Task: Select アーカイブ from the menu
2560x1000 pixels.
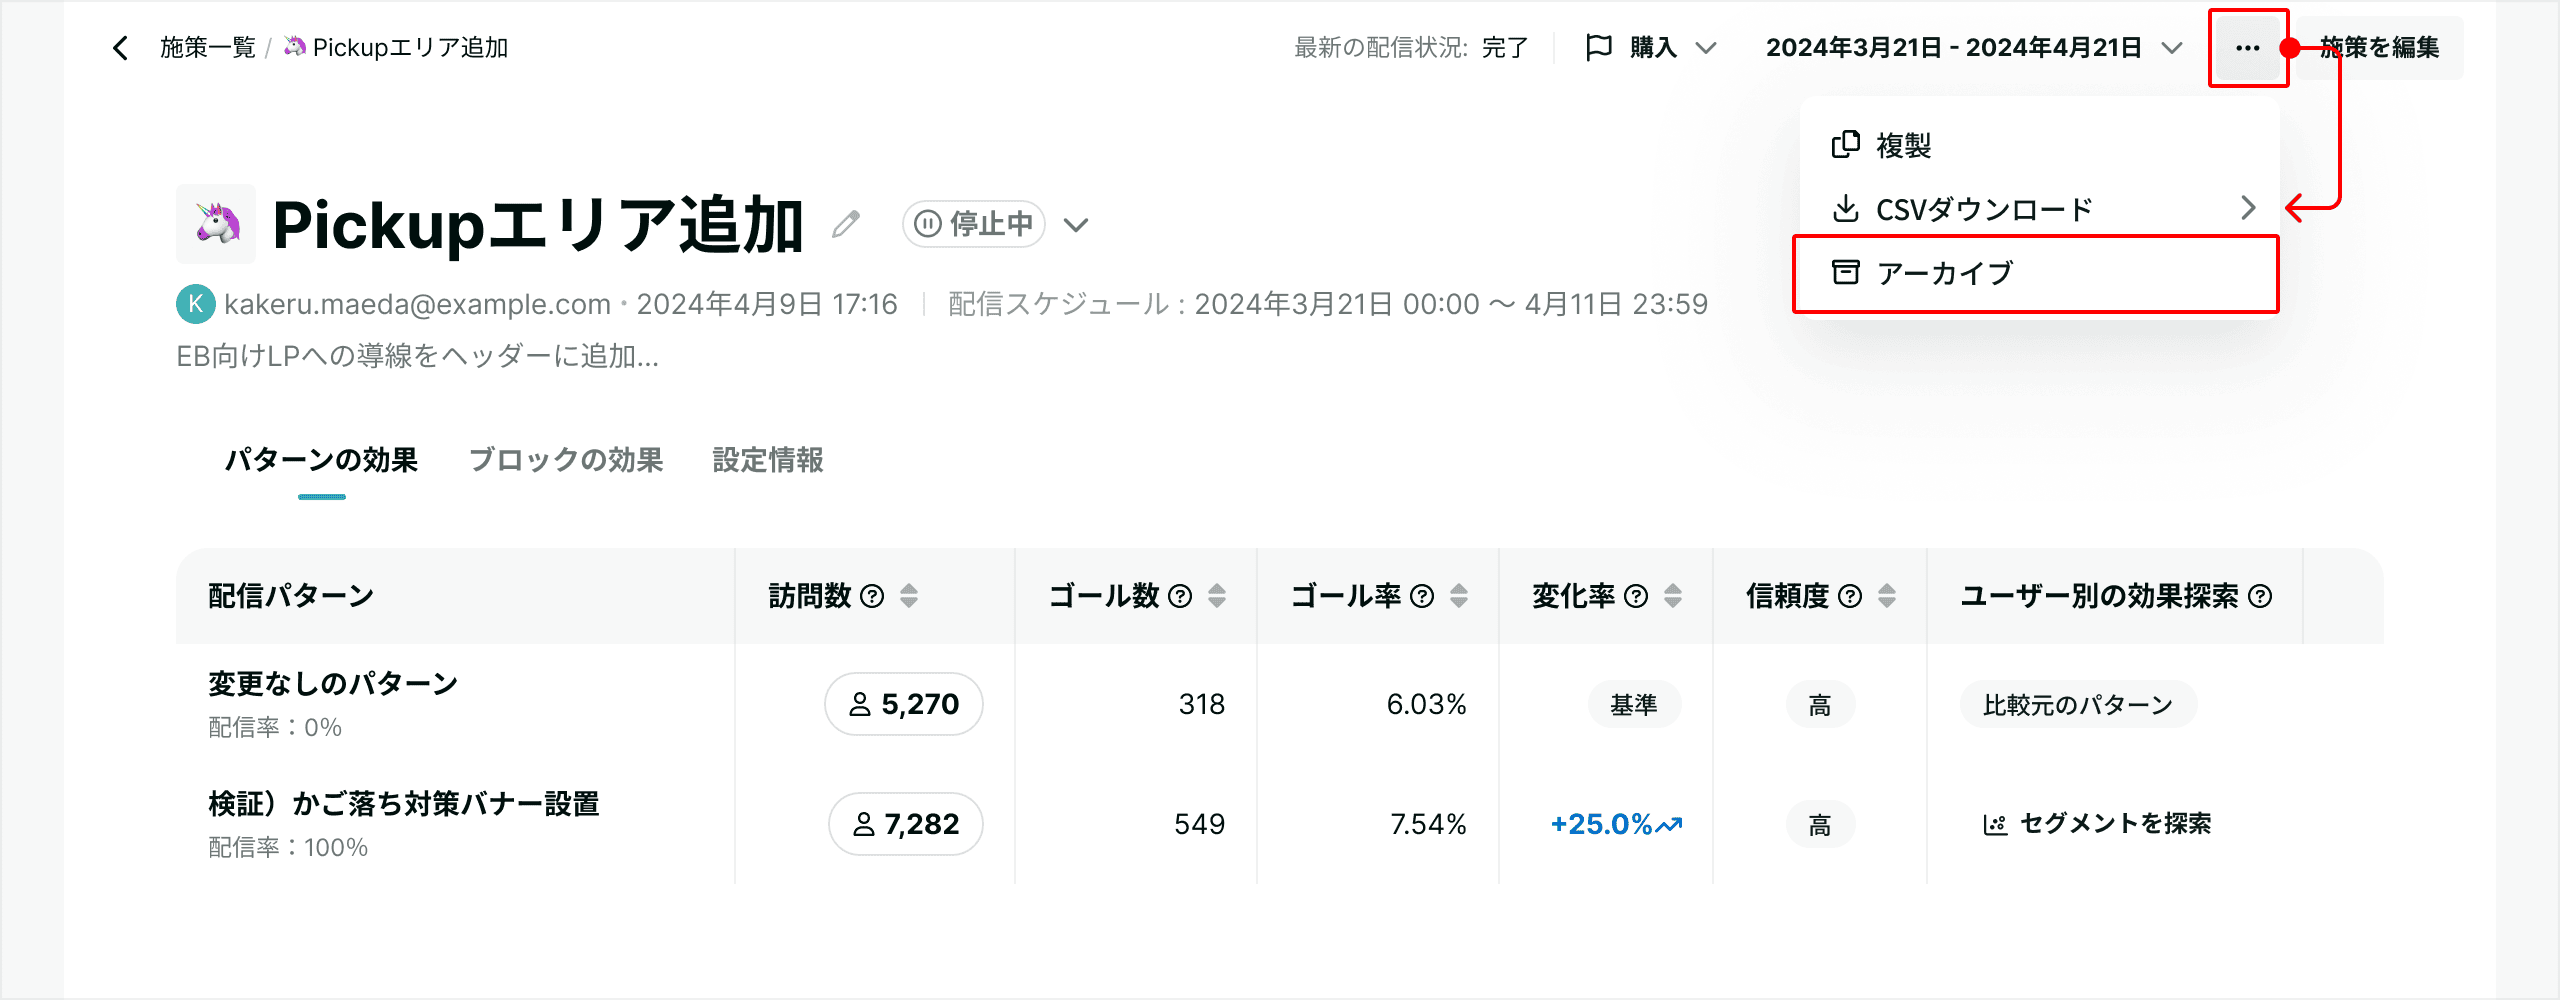Action: coord(2036,273)
